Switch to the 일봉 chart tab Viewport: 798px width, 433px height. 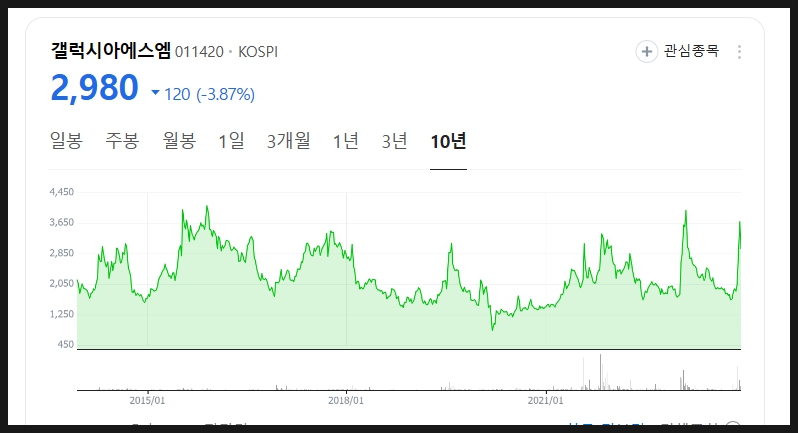tap(66, 141)
